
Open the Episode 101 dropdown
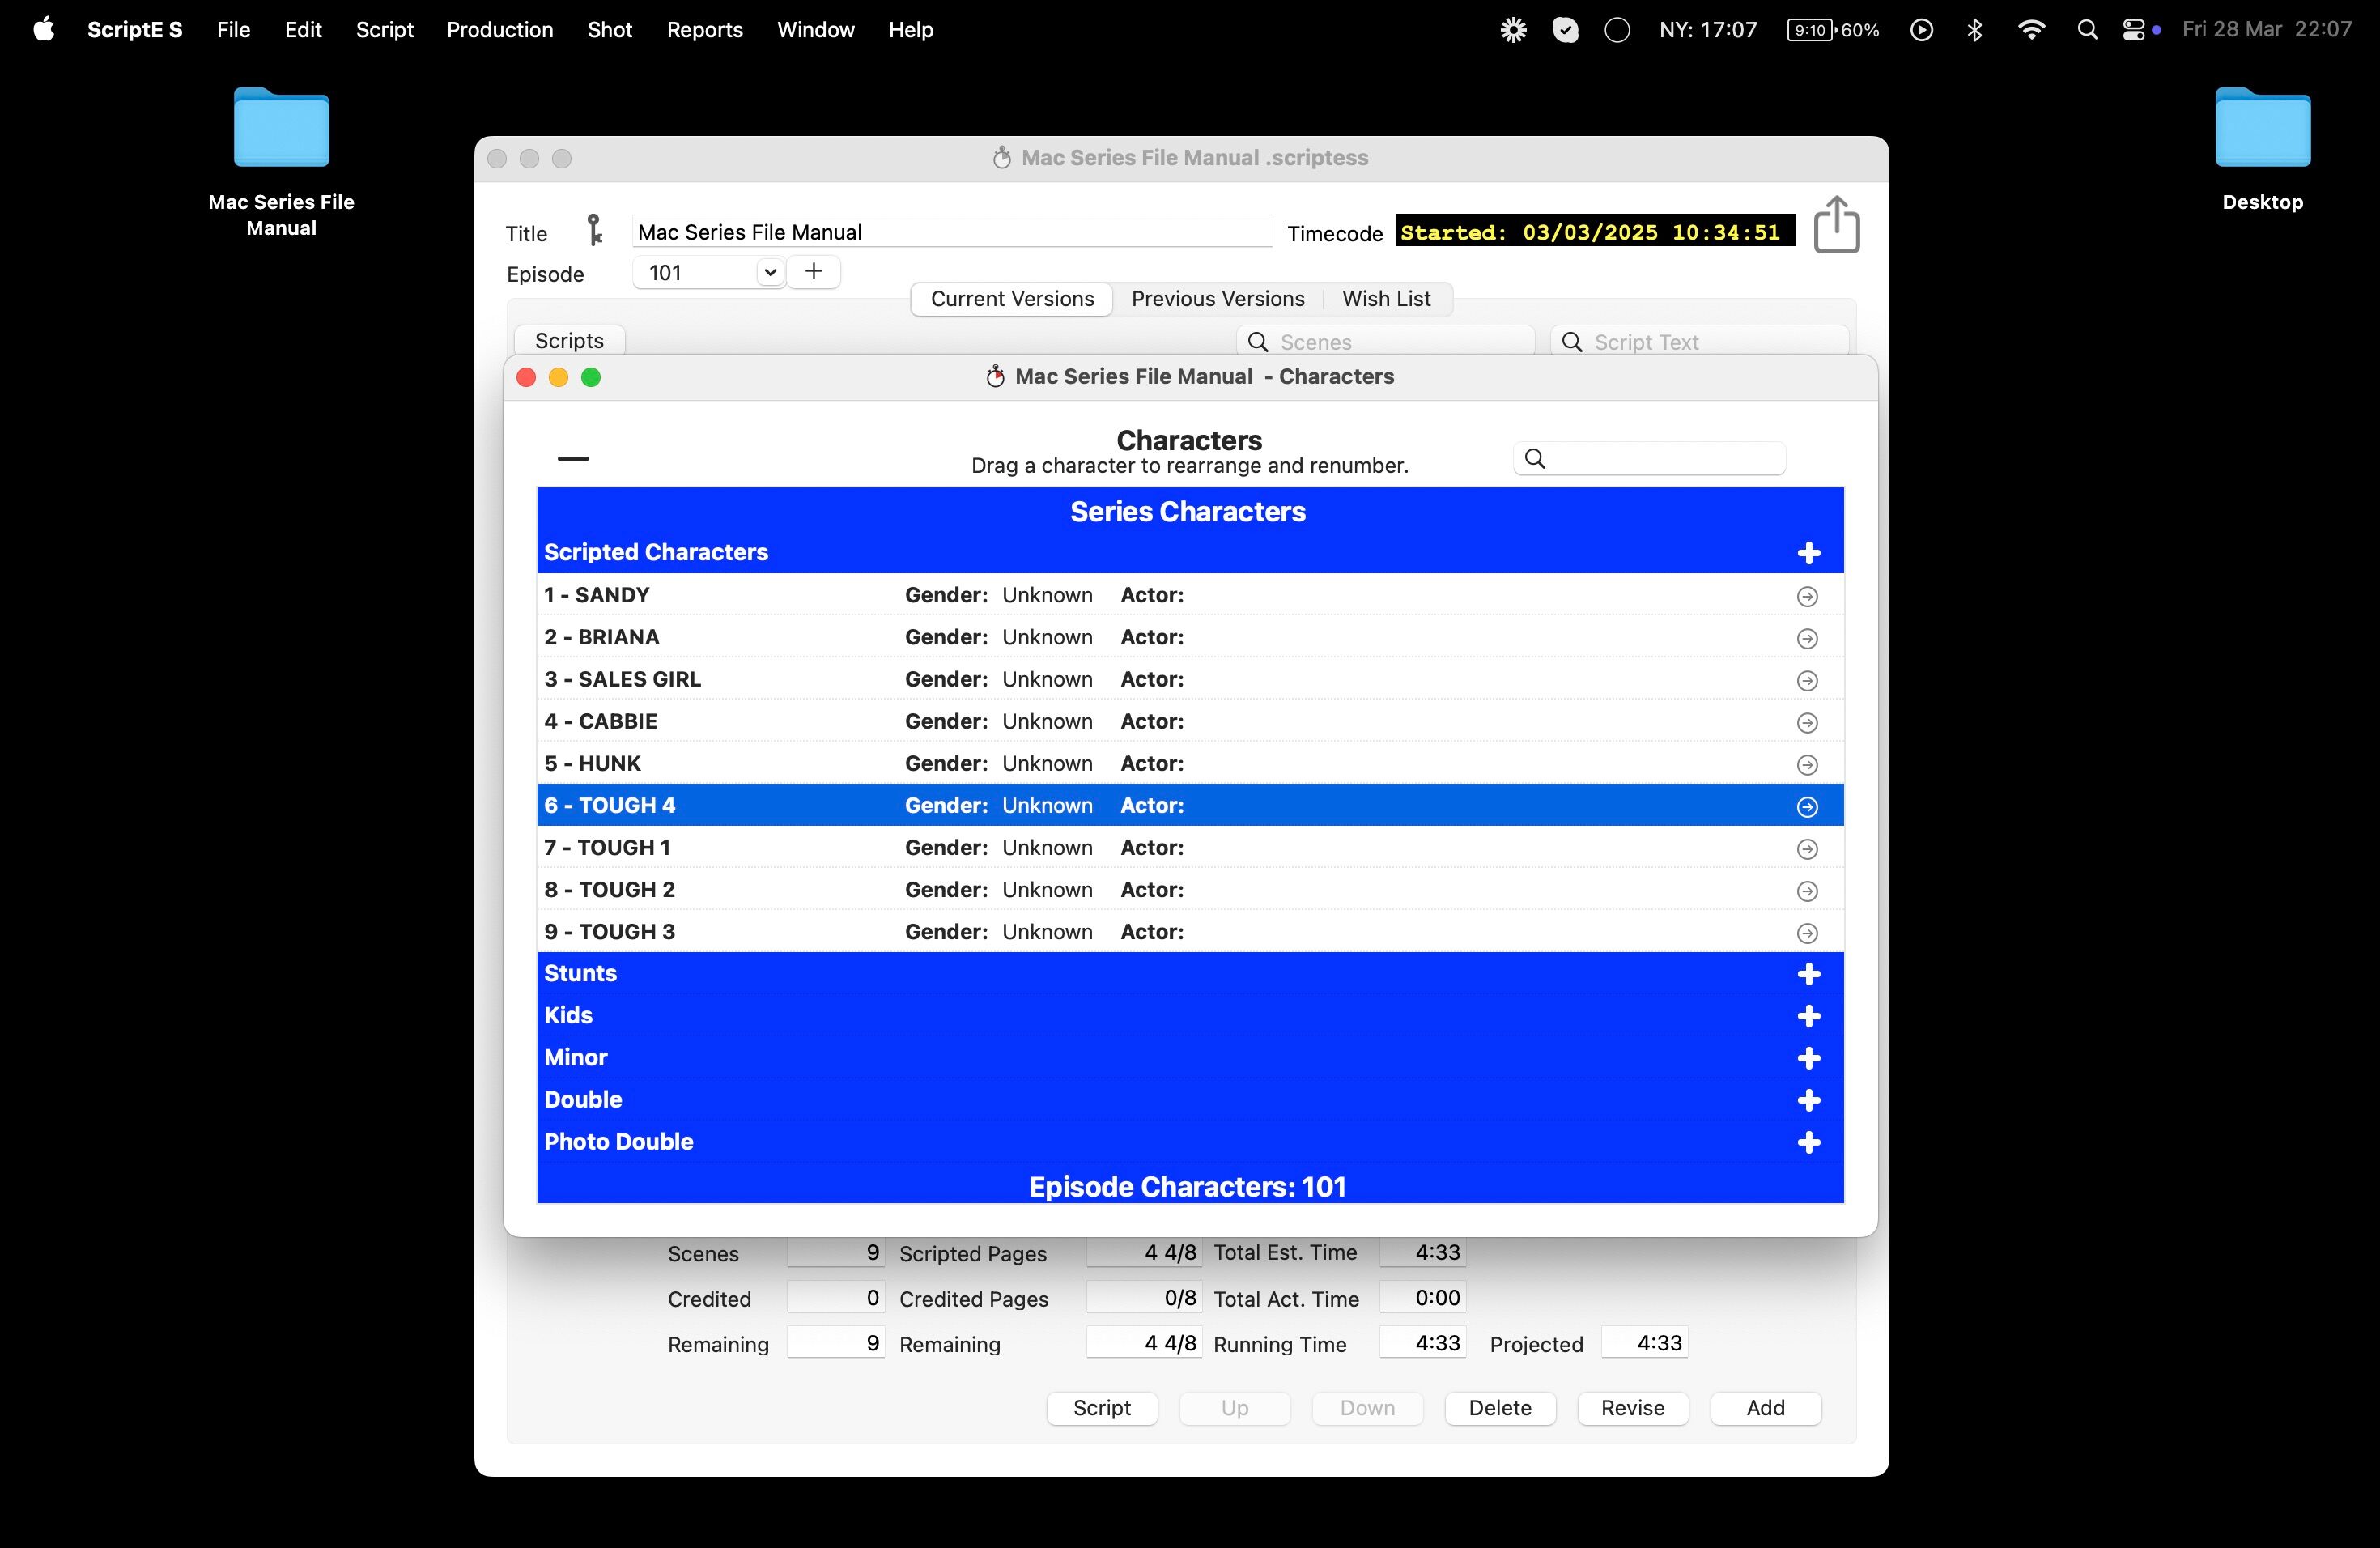pyautogui.click(x=769, y=272)
